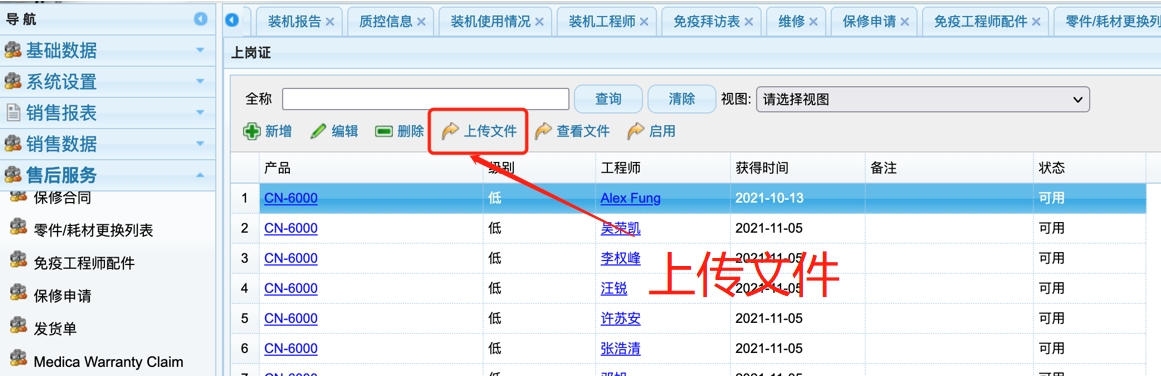
Task: Click the 删除 delete button
Action: 400,132
